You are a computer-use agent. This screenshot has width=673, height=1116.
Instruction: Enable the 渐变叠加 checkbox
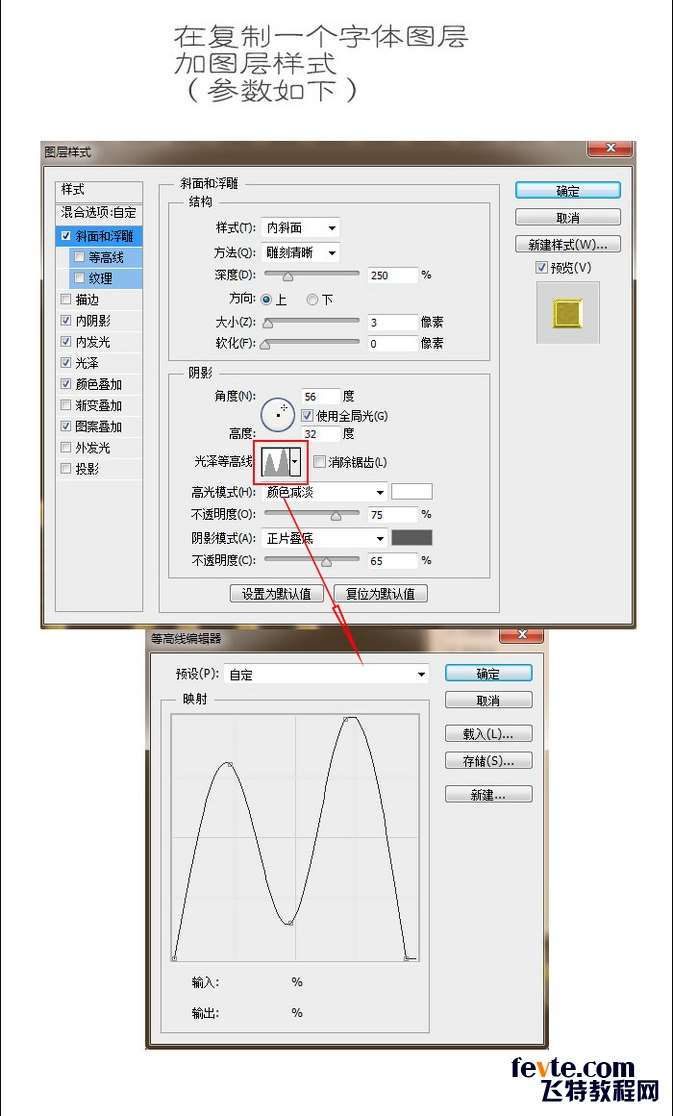click(66, 406)
